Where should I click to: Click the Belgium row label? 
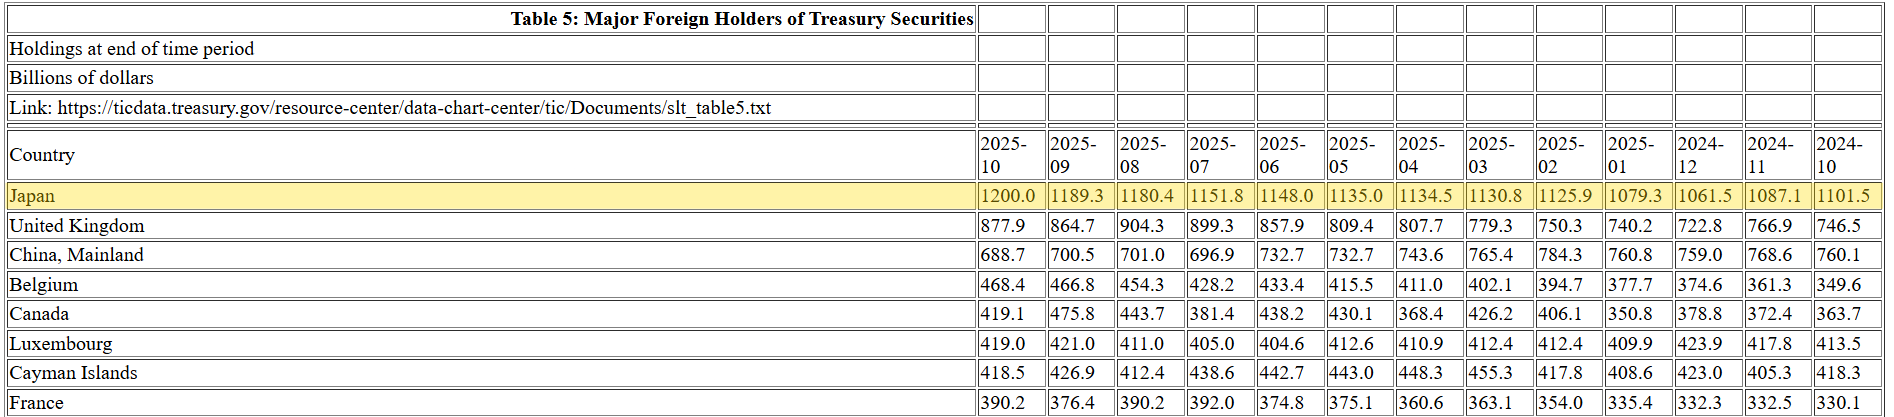click(x=44, y=285)
